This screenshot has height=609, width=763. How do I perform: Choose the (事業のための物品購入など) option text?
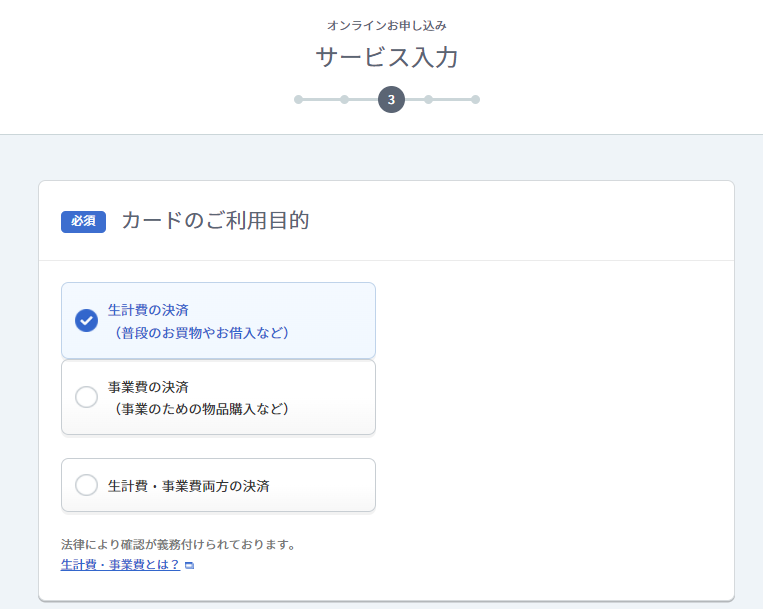(201, 409)
